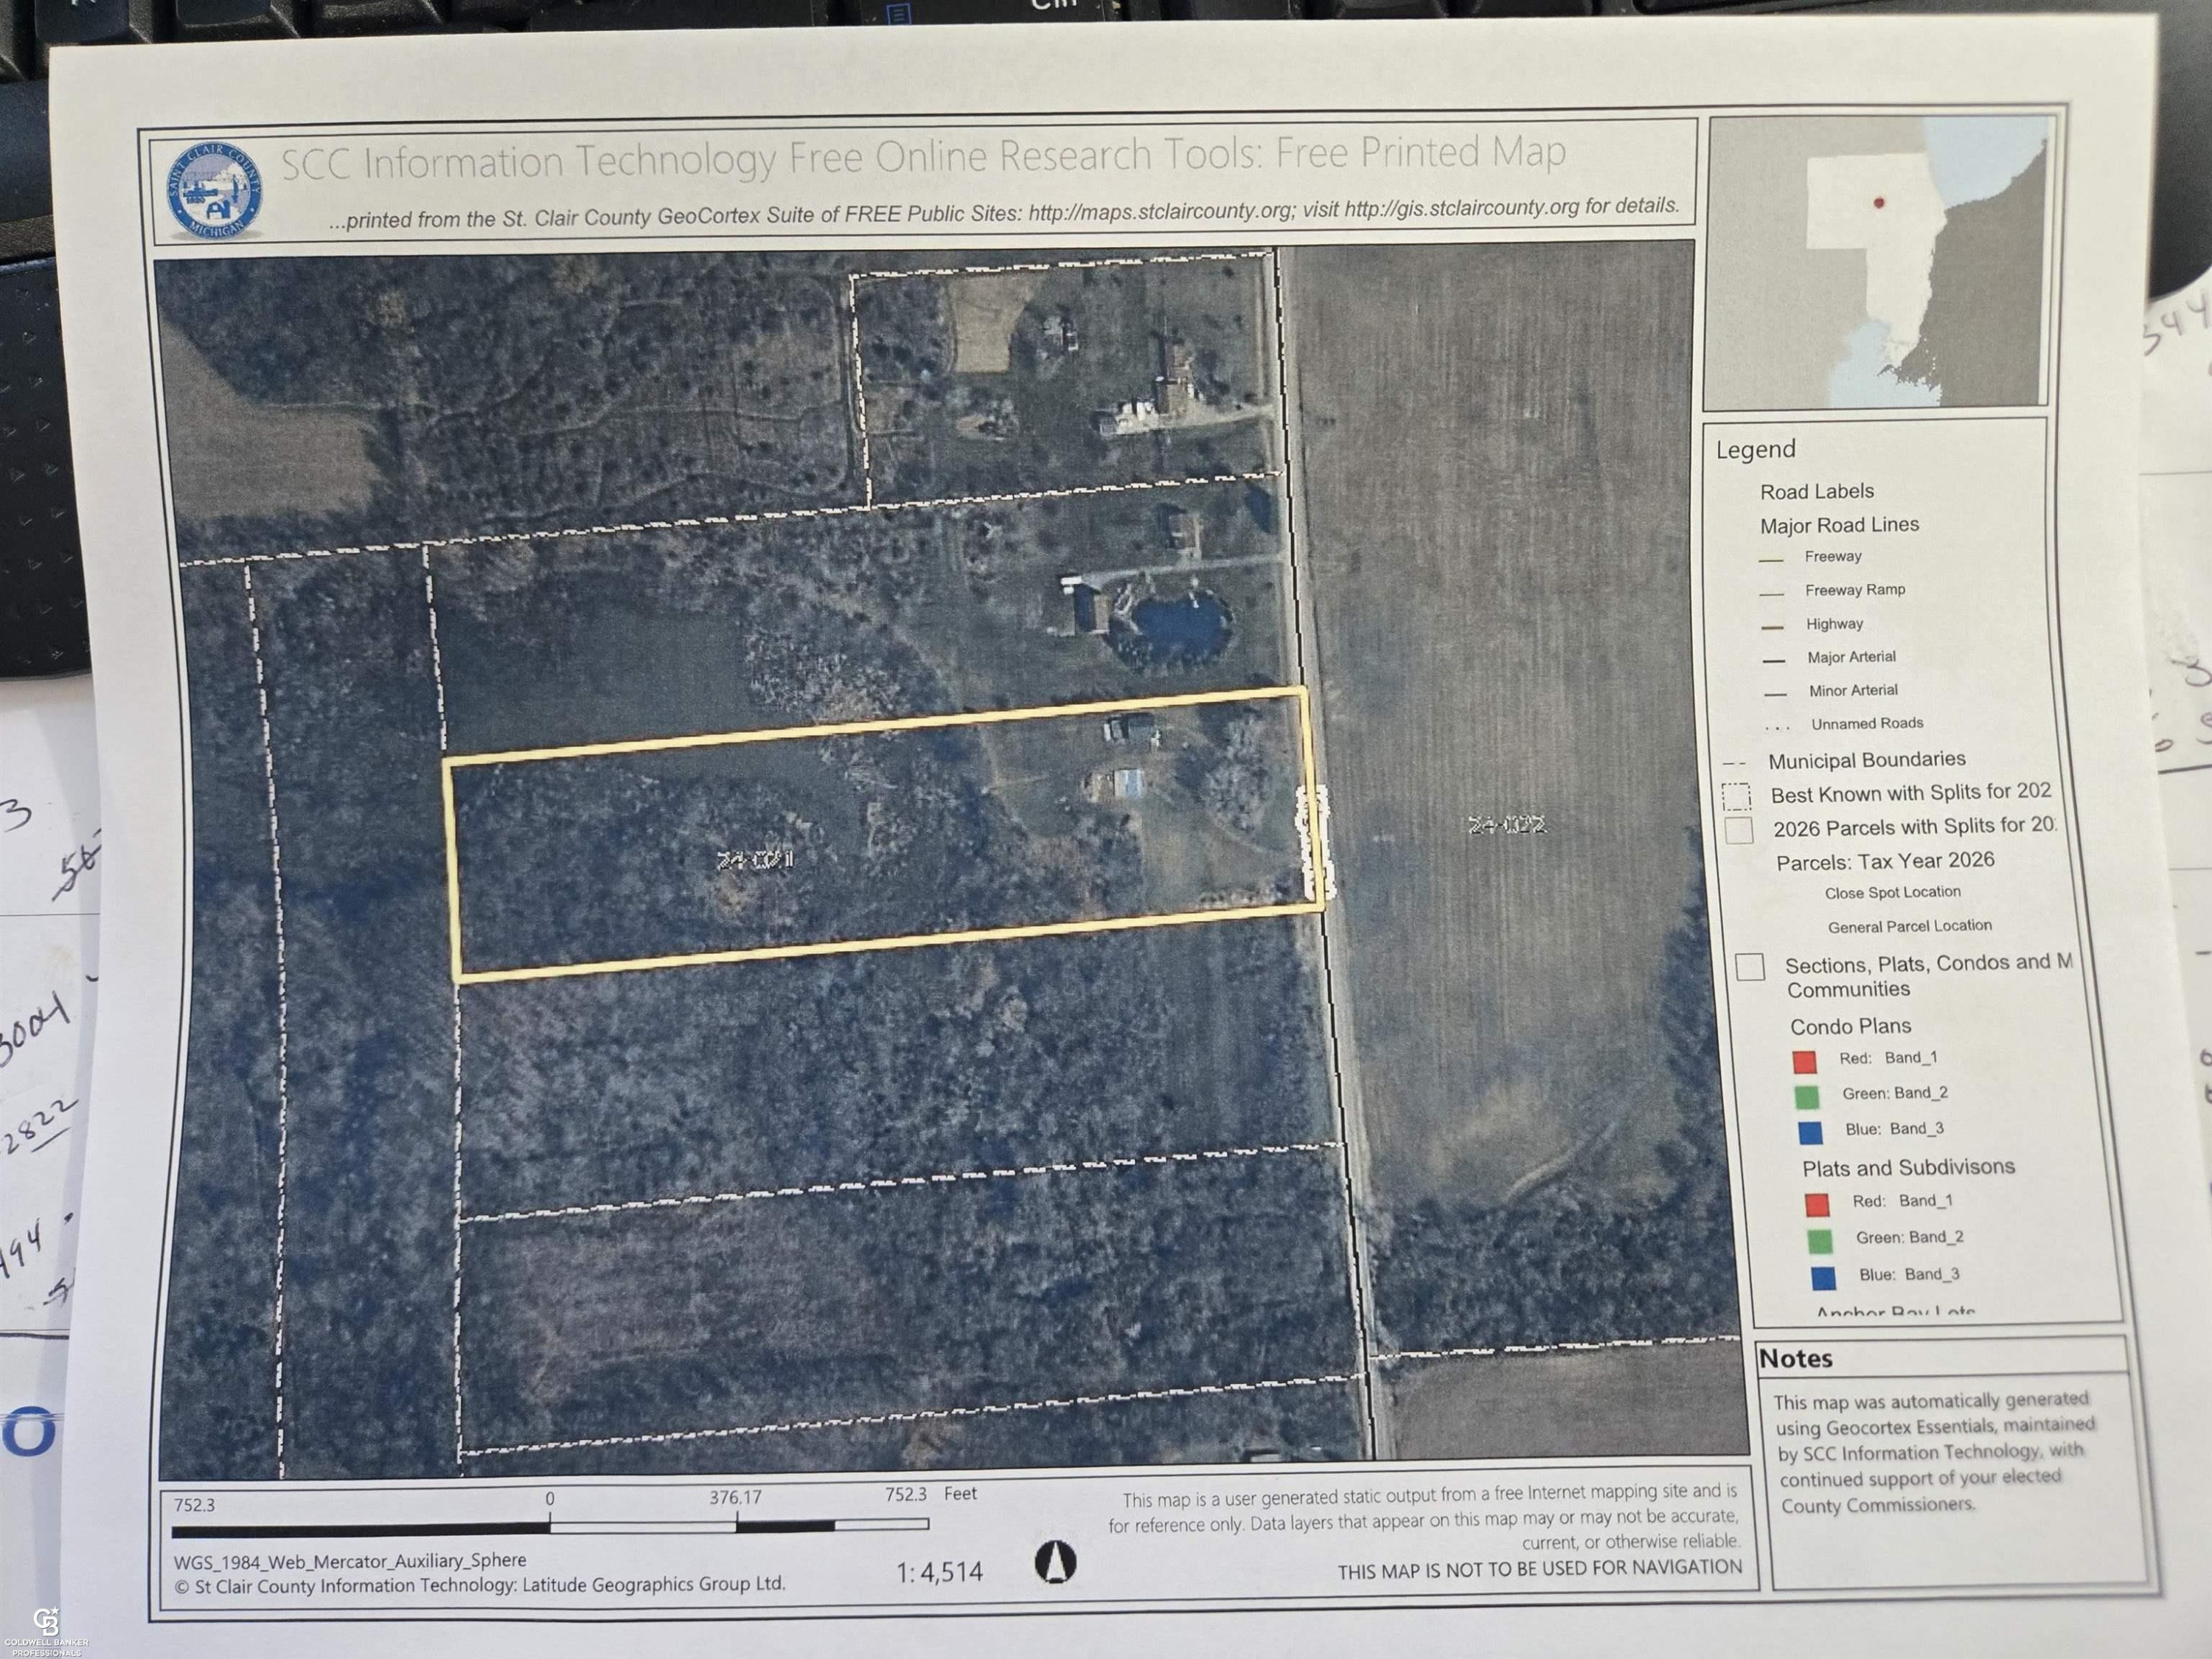Click the Major Arterial line symbol in legend
Screen dimensions: 2212x1659
pyautogui.click(x=1773, y=660)
